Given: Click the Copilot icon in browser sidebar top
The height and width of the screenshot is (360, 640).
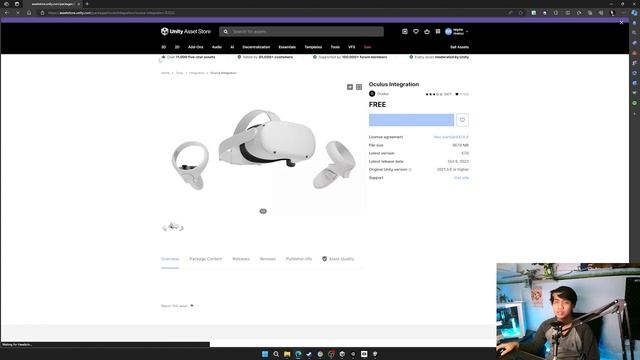Looking at the screenshot, I should [634, 13].
